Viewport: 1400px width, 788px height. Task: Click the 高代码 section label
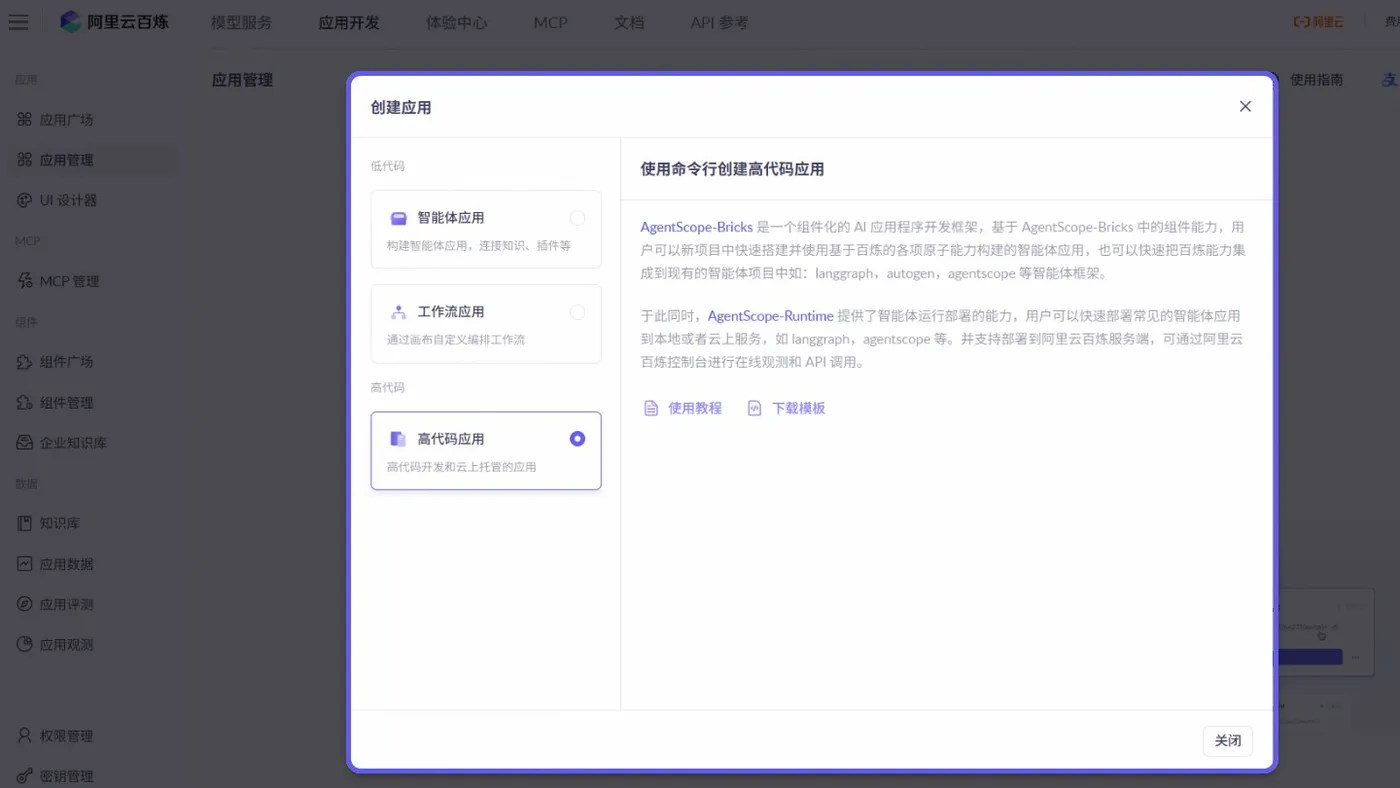(388, 387)
